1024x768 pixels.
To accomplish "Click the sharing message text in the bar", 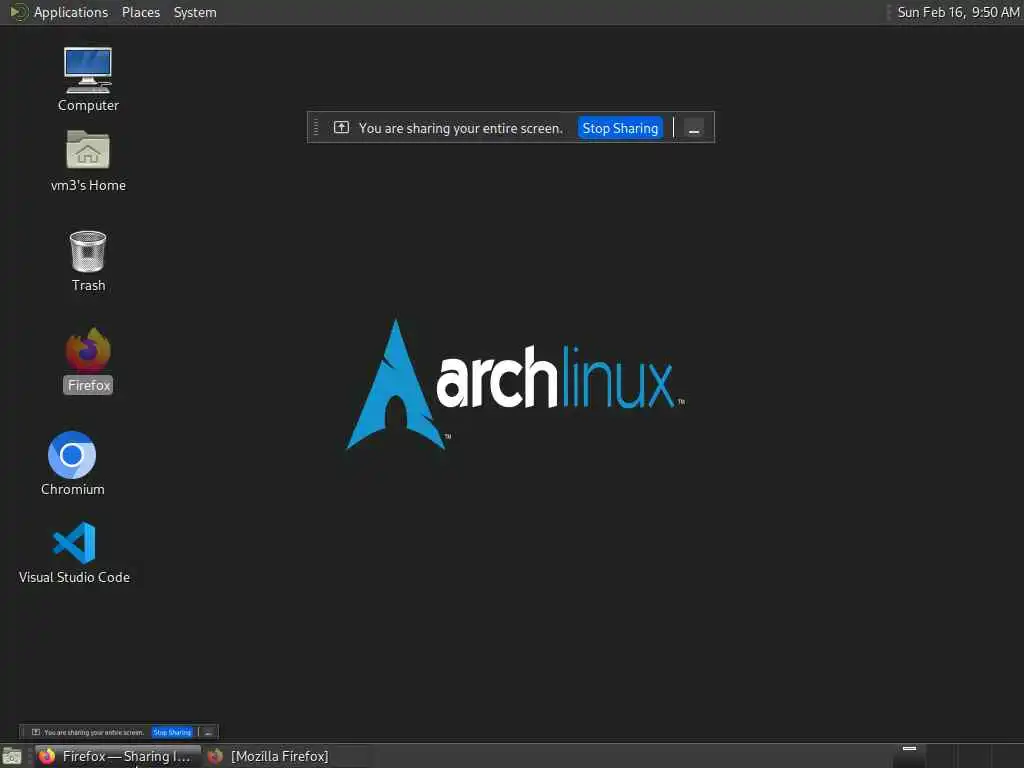I will 460,128.
